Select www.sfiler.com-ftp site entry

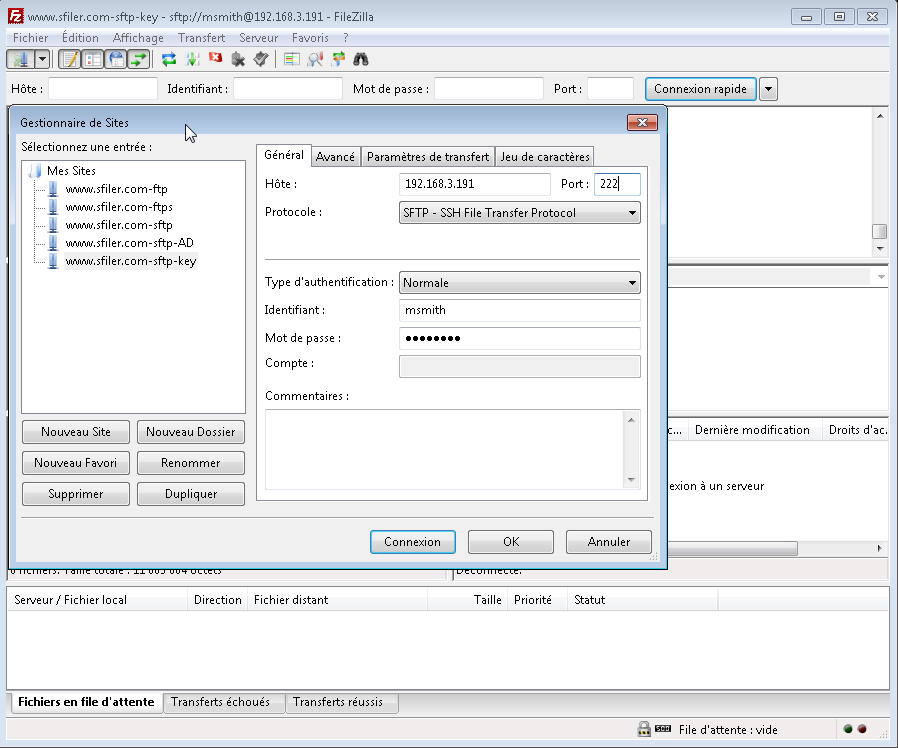[x=116, y=189]
